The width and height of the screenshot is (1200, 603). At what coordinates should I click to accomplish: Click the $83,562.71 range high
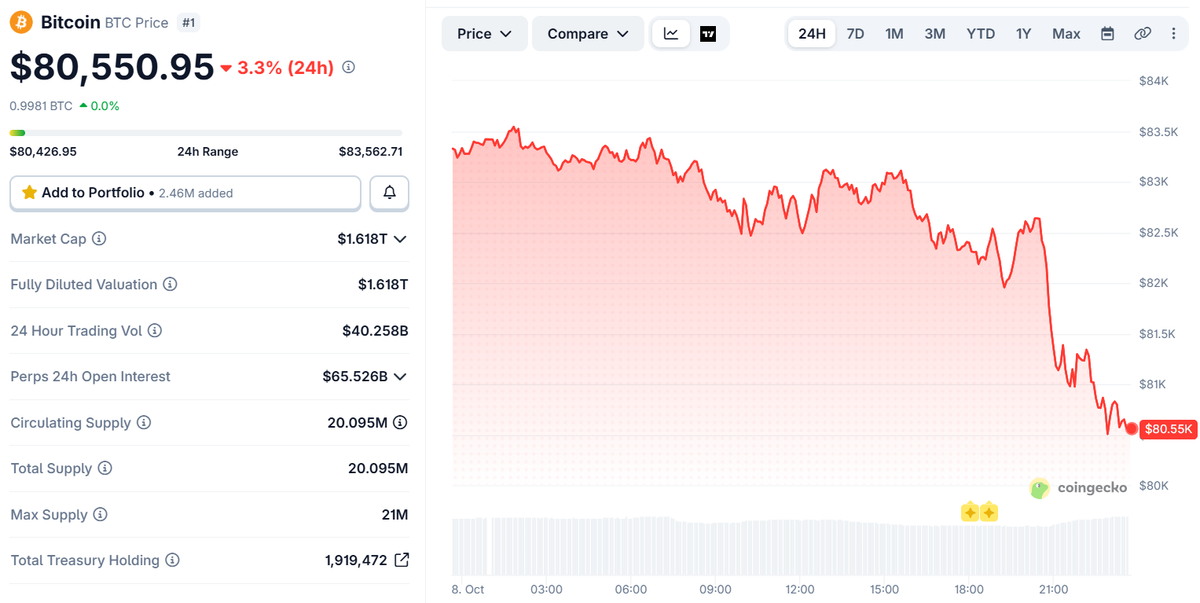pos(370,152)
